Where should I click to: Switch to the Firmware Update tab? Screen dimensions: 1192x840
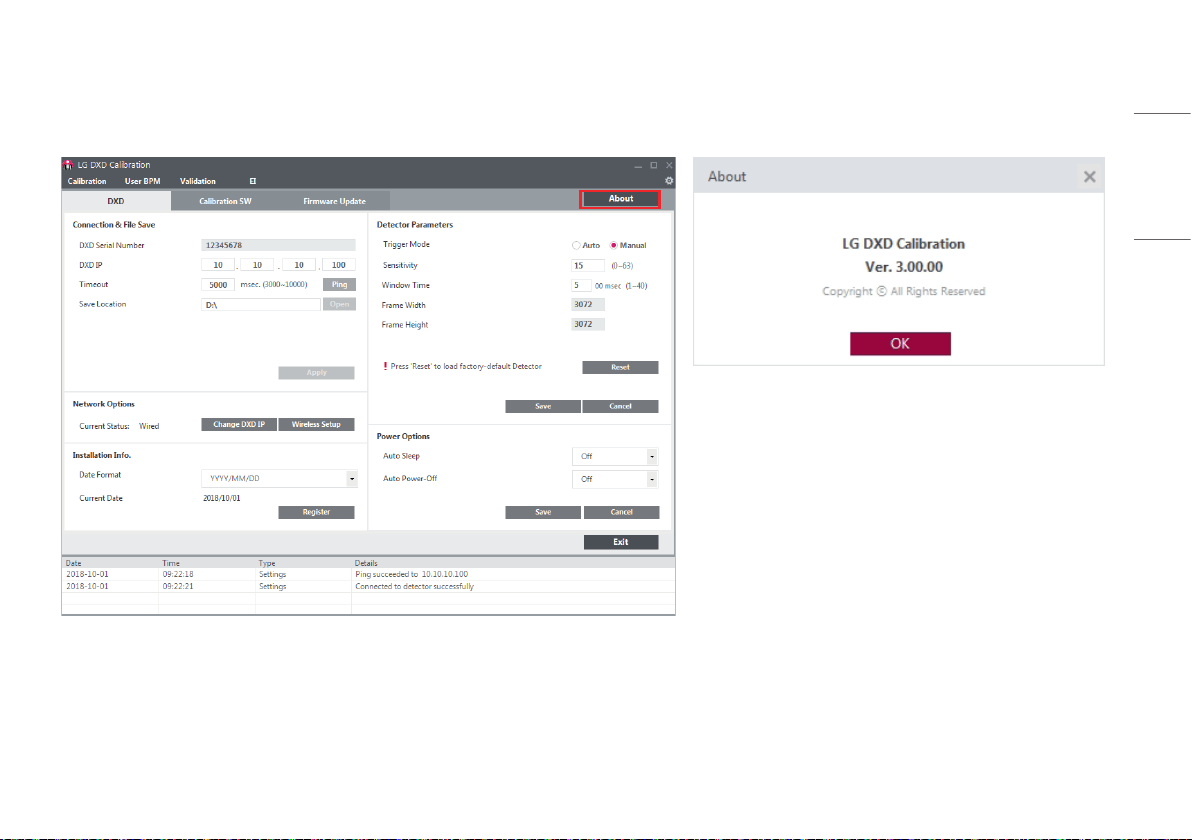(334, 201)
